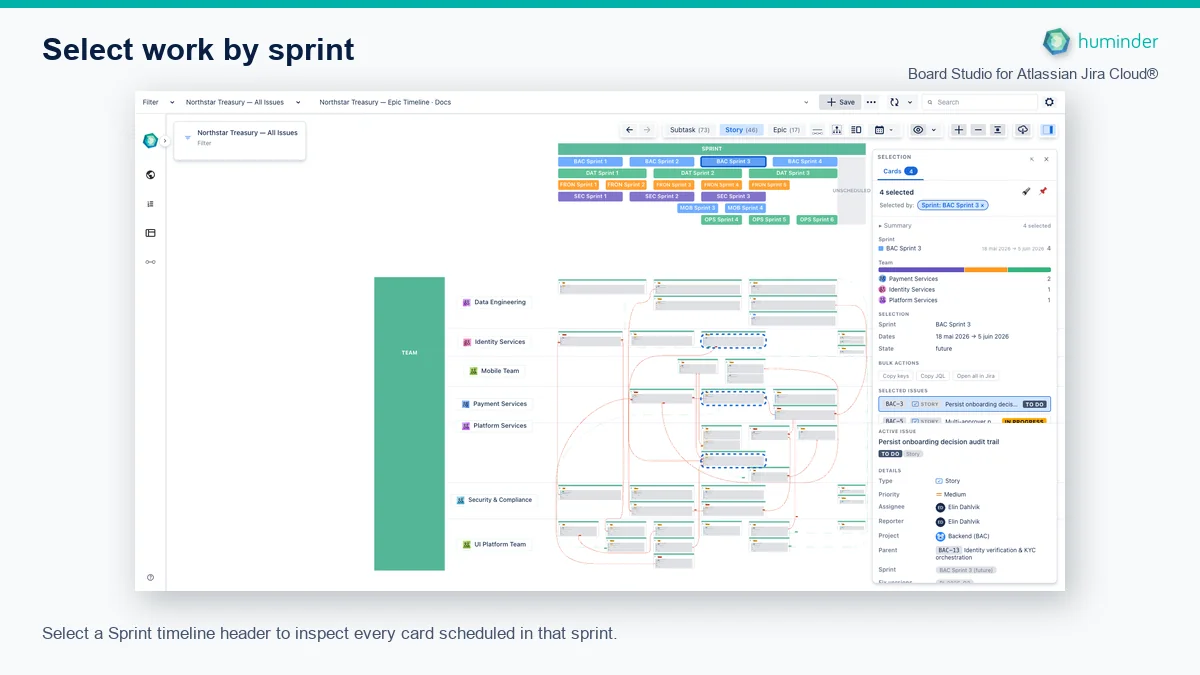The width and height of the screenshot is (1200, 675).
Task: Click the red pin icon
Action: click(x=1043, y=191)
